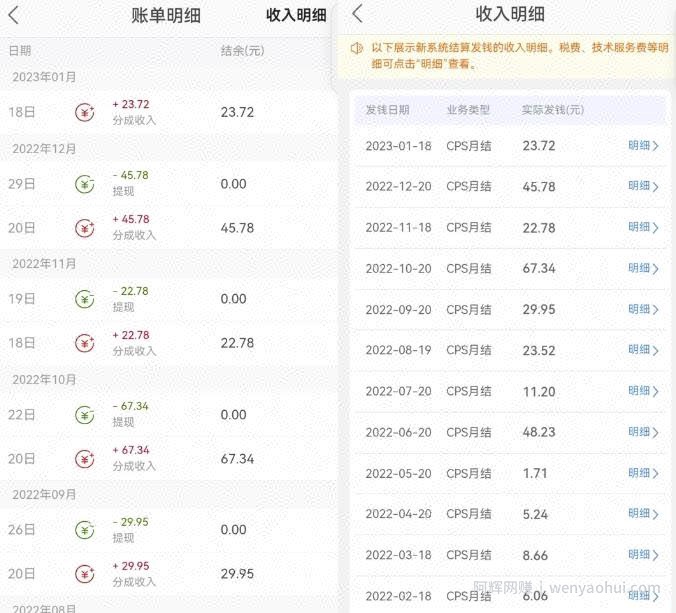Select balance 45.78 on December 20日
This screenshot has width=676, height=613.
point(237,228)
